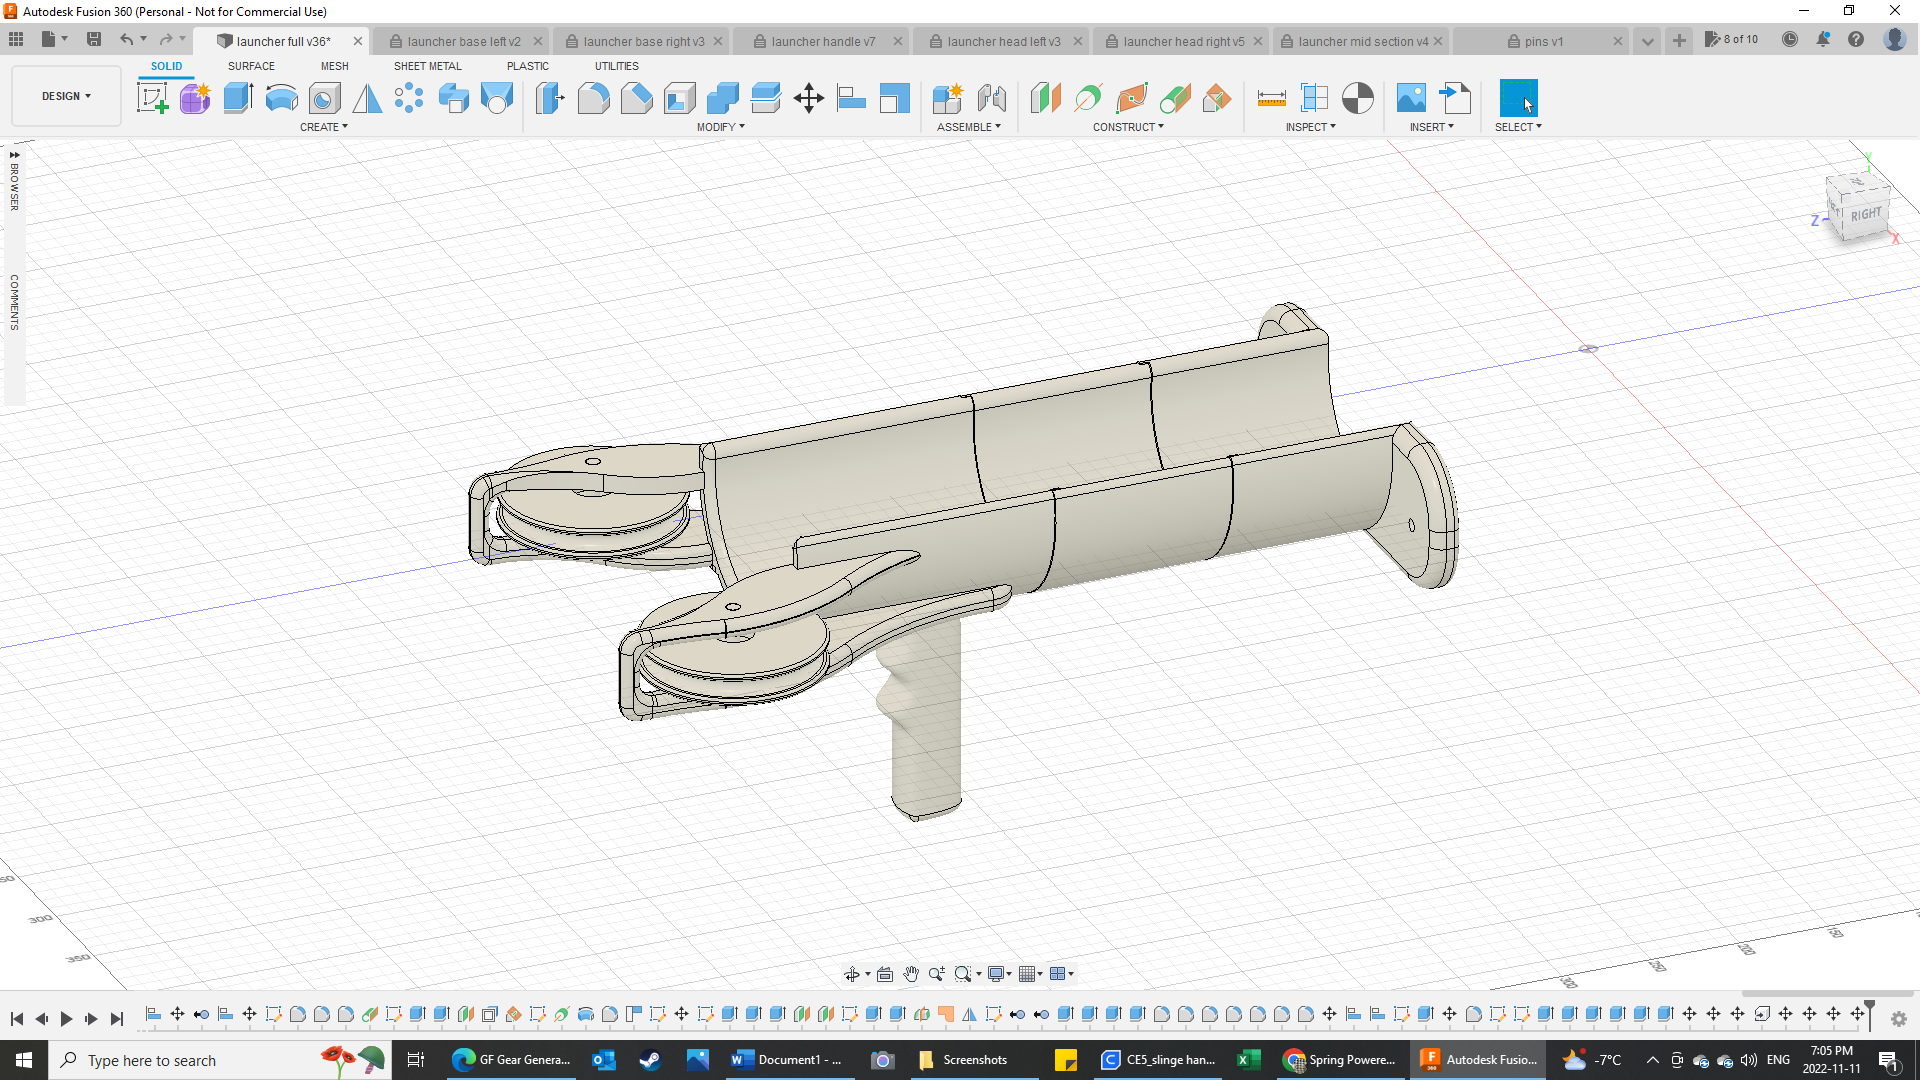The height and width of the screenshot is (1080, 1920).
Task: Open the launcher handle v7 document tab
Action: (x=822, y=41)
